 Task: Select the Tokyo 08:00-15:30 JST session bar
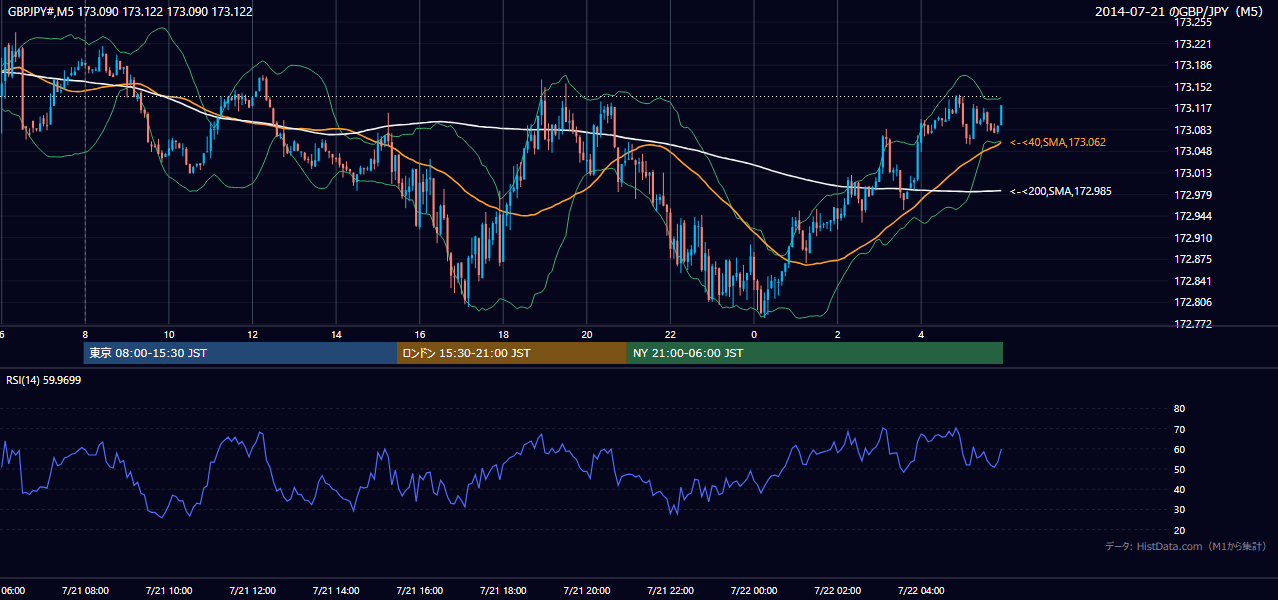[x=241, y=353]
